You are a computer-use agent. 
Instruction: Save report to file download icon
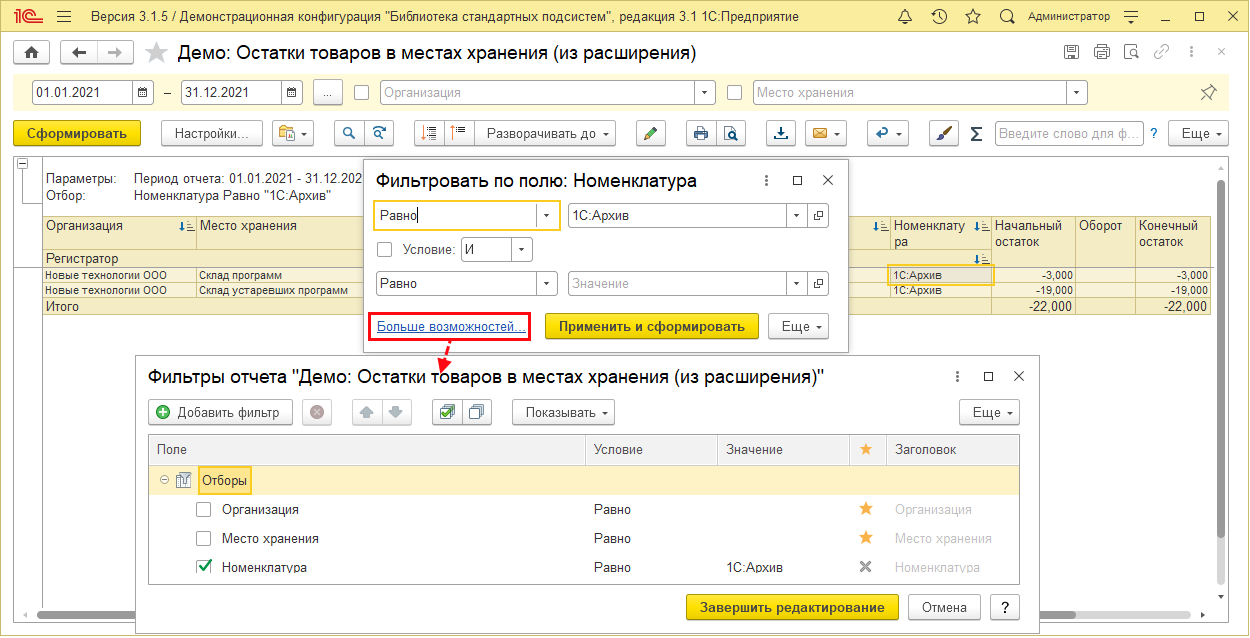pos(782,133)
